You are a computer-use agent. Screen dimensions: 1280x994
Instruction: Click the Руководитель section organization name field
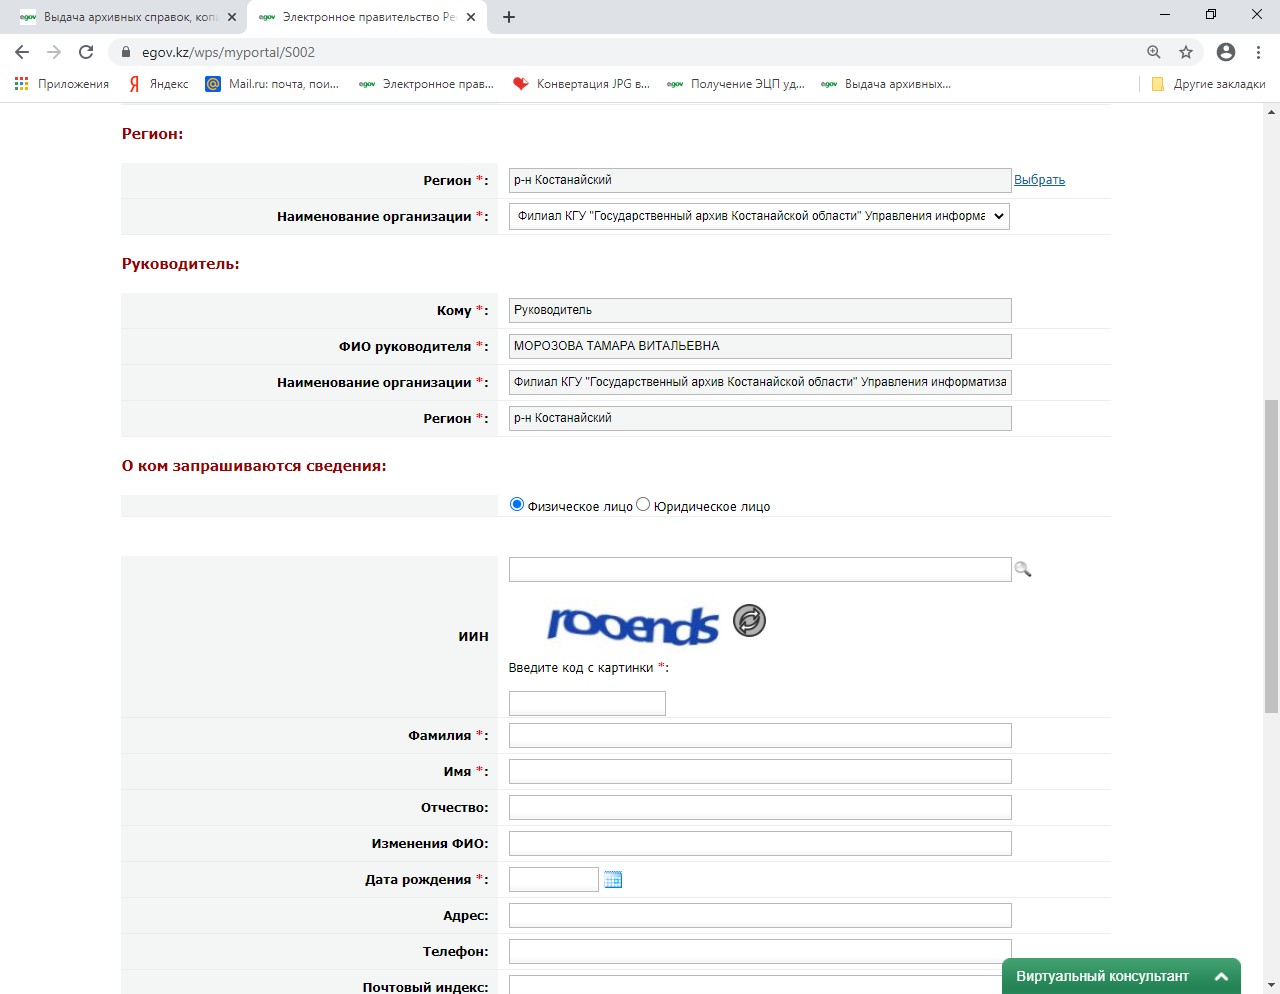coord(760,382)
